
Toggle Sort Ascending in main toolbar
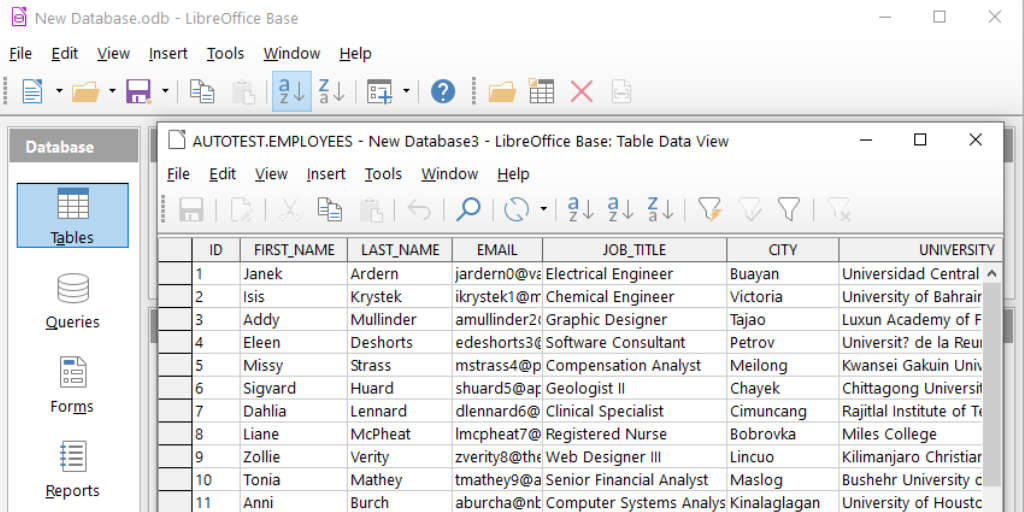click(291, 91)
